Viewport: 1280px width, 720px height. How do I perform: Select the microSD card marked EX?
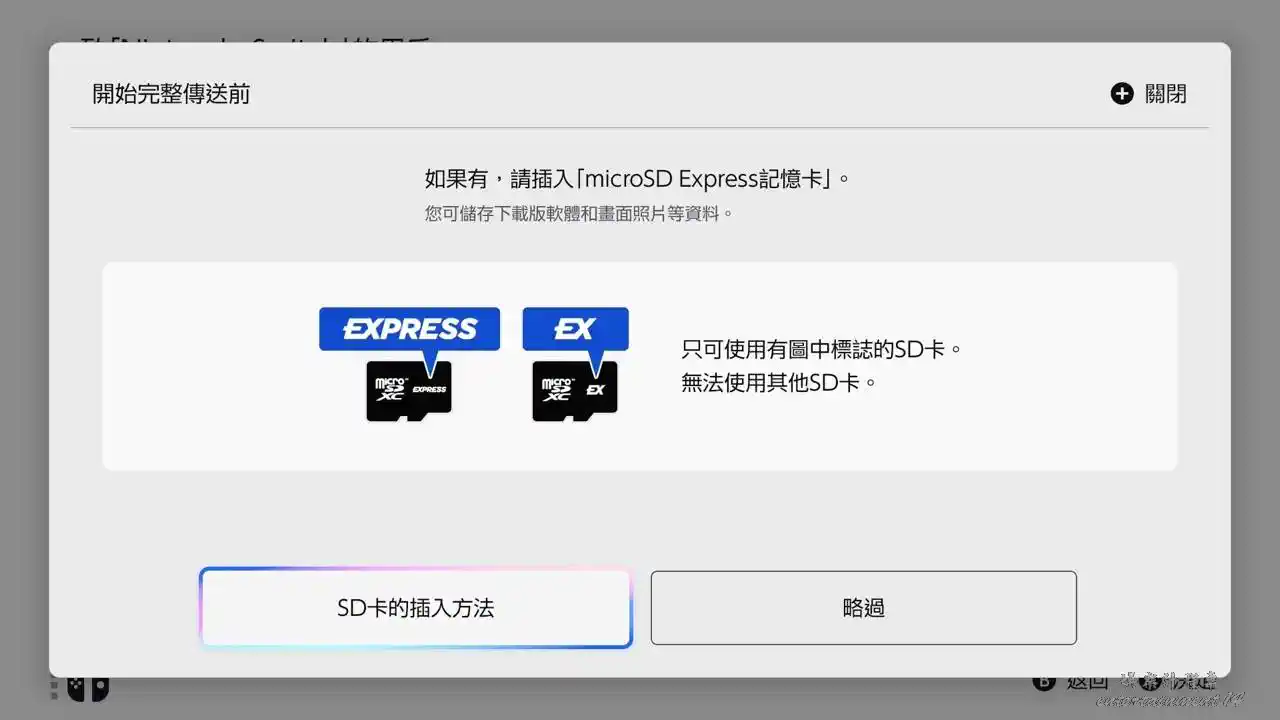[x=575, y=391]
